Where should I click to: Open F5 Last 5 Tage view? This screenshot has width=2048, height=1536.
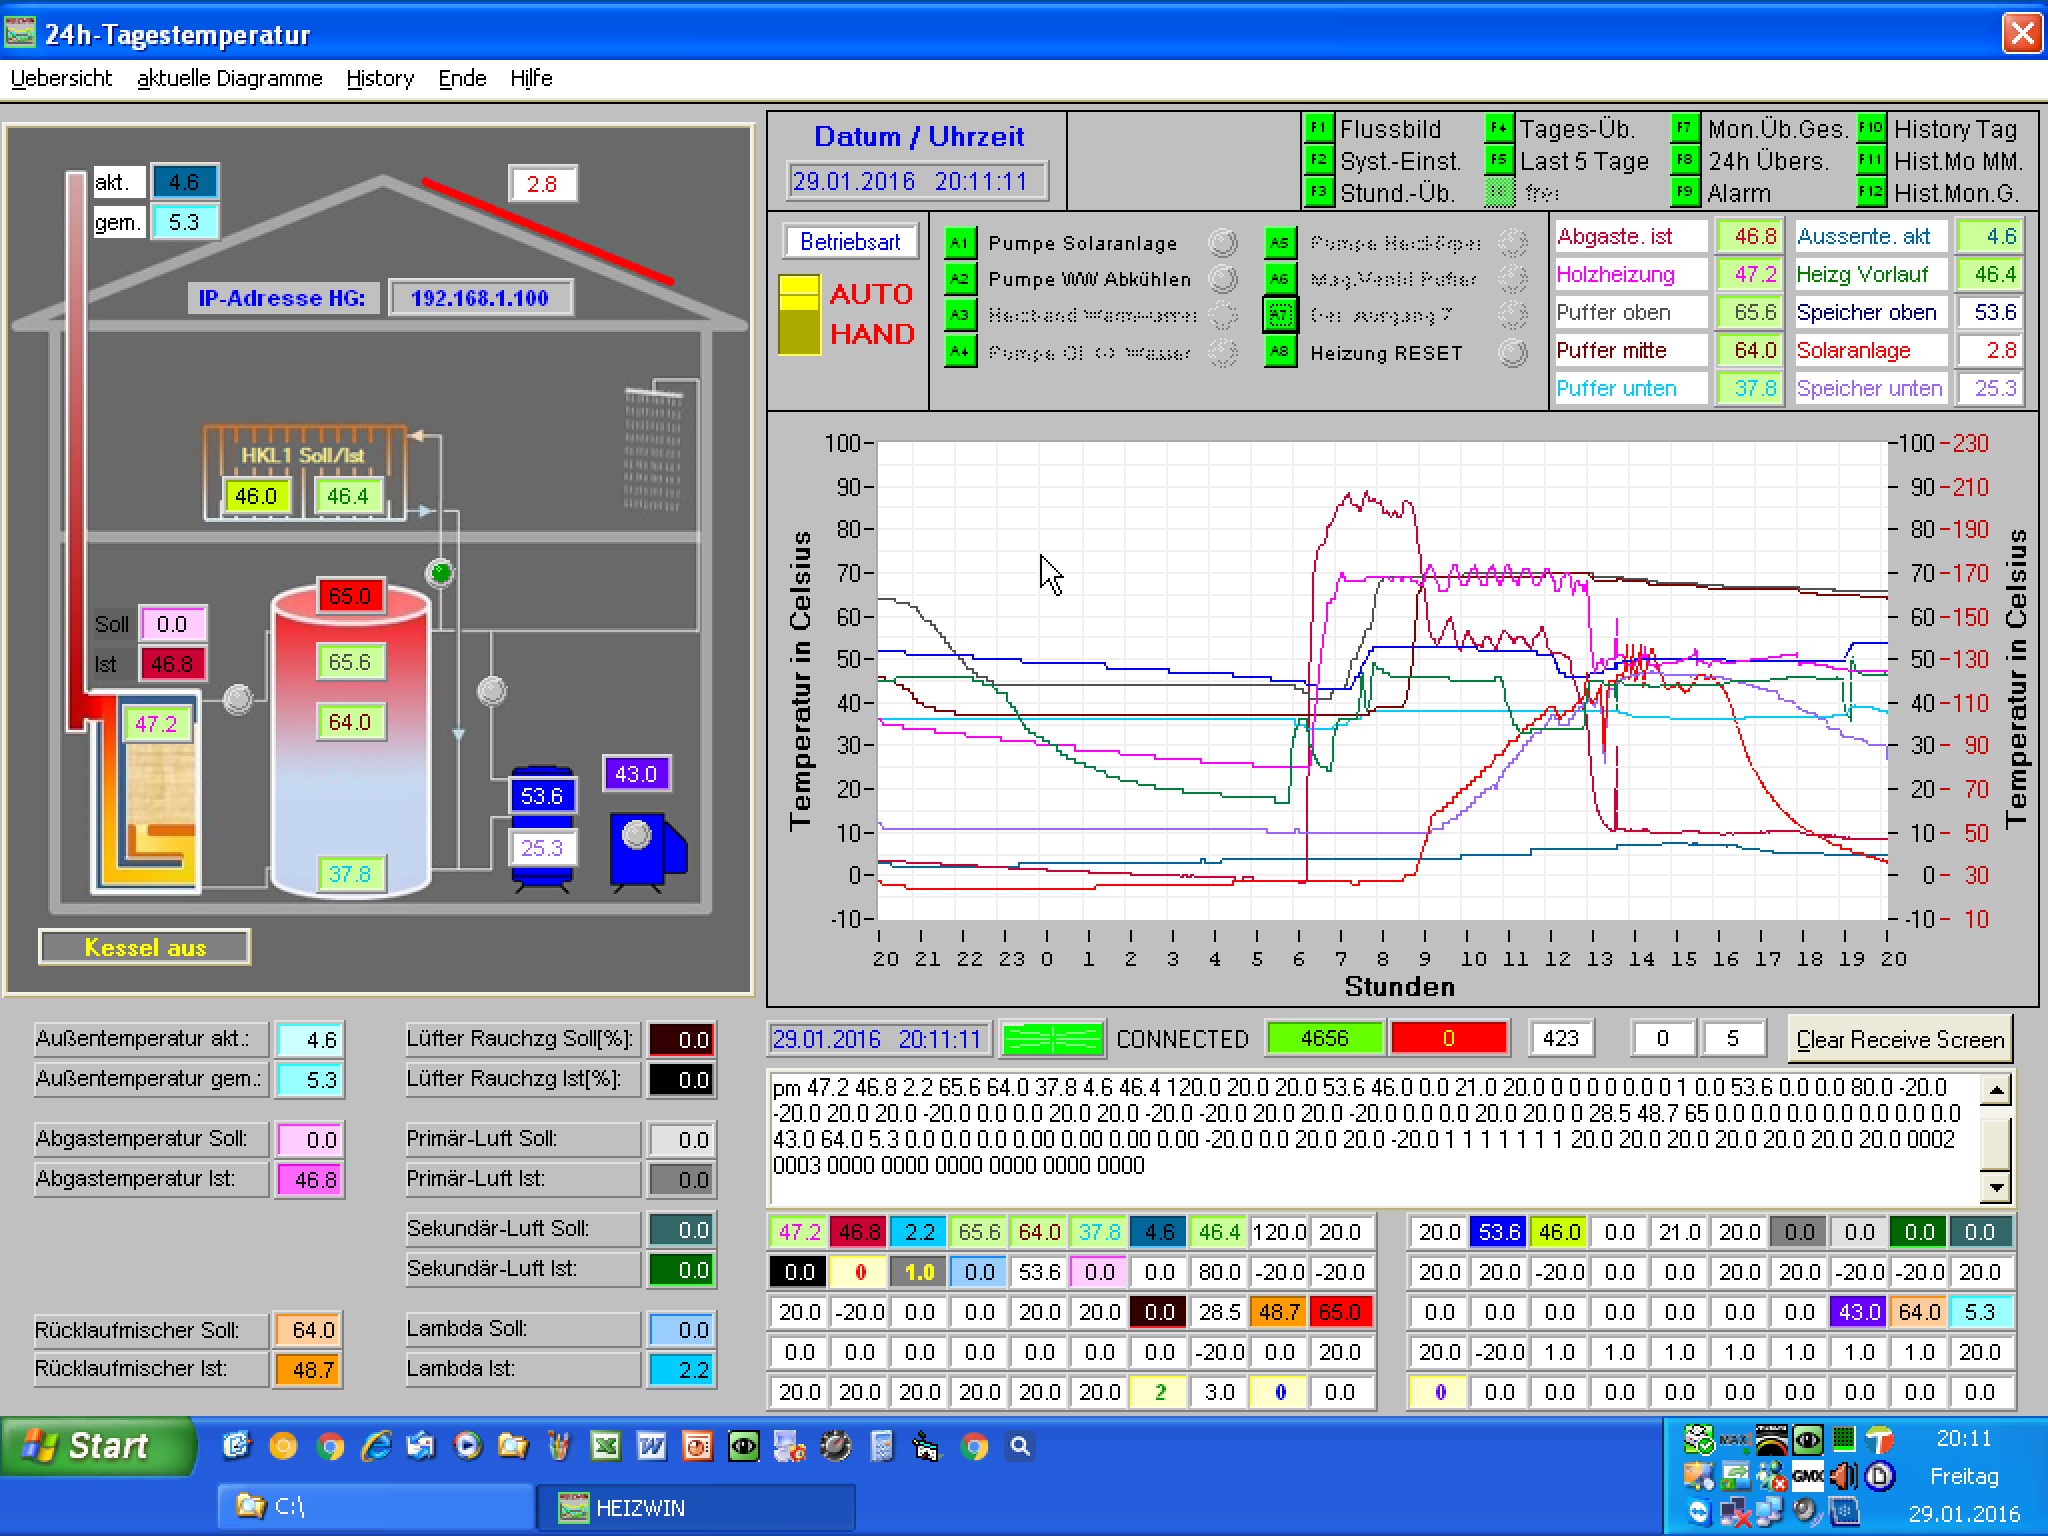tap(1498, 161)
